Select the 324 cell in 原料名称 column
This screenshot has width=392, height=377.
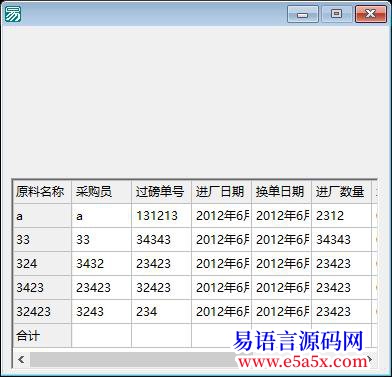point(42,264)
